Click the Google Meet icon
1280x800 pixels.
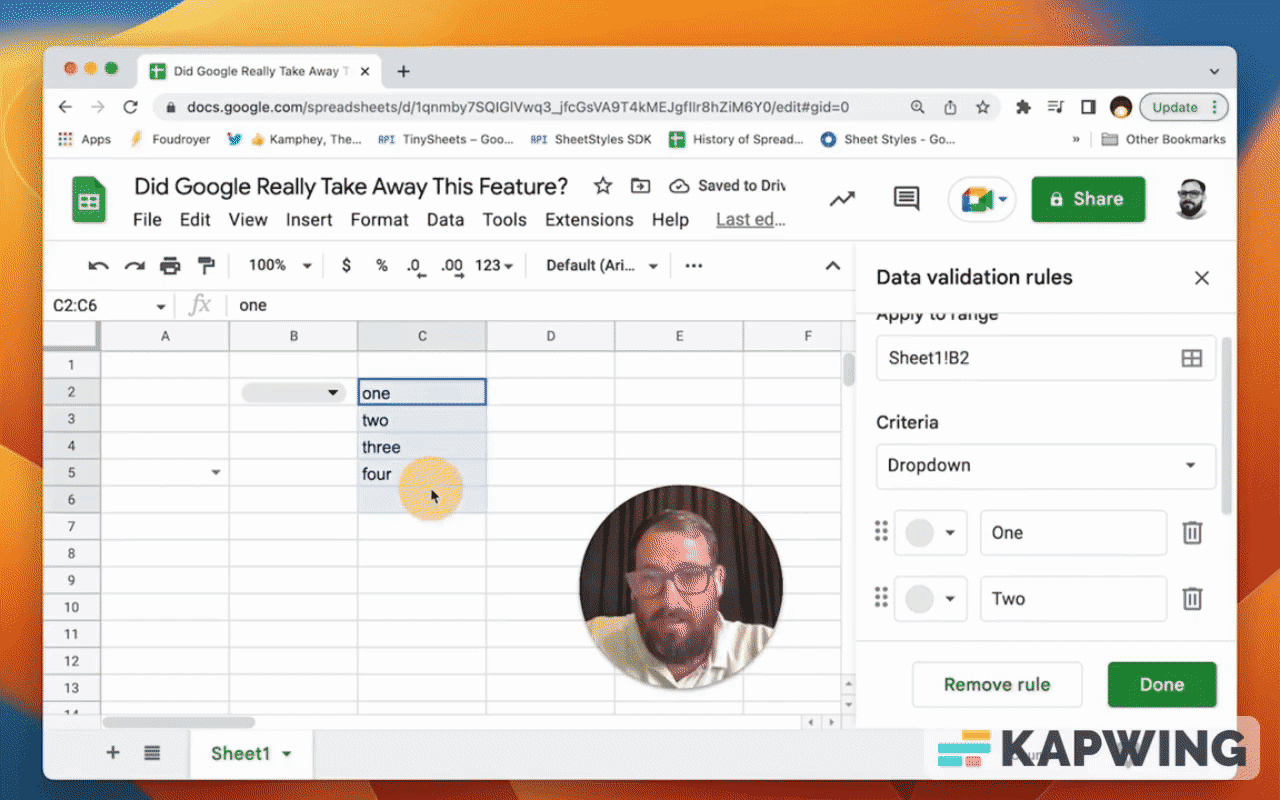[975, 199]
